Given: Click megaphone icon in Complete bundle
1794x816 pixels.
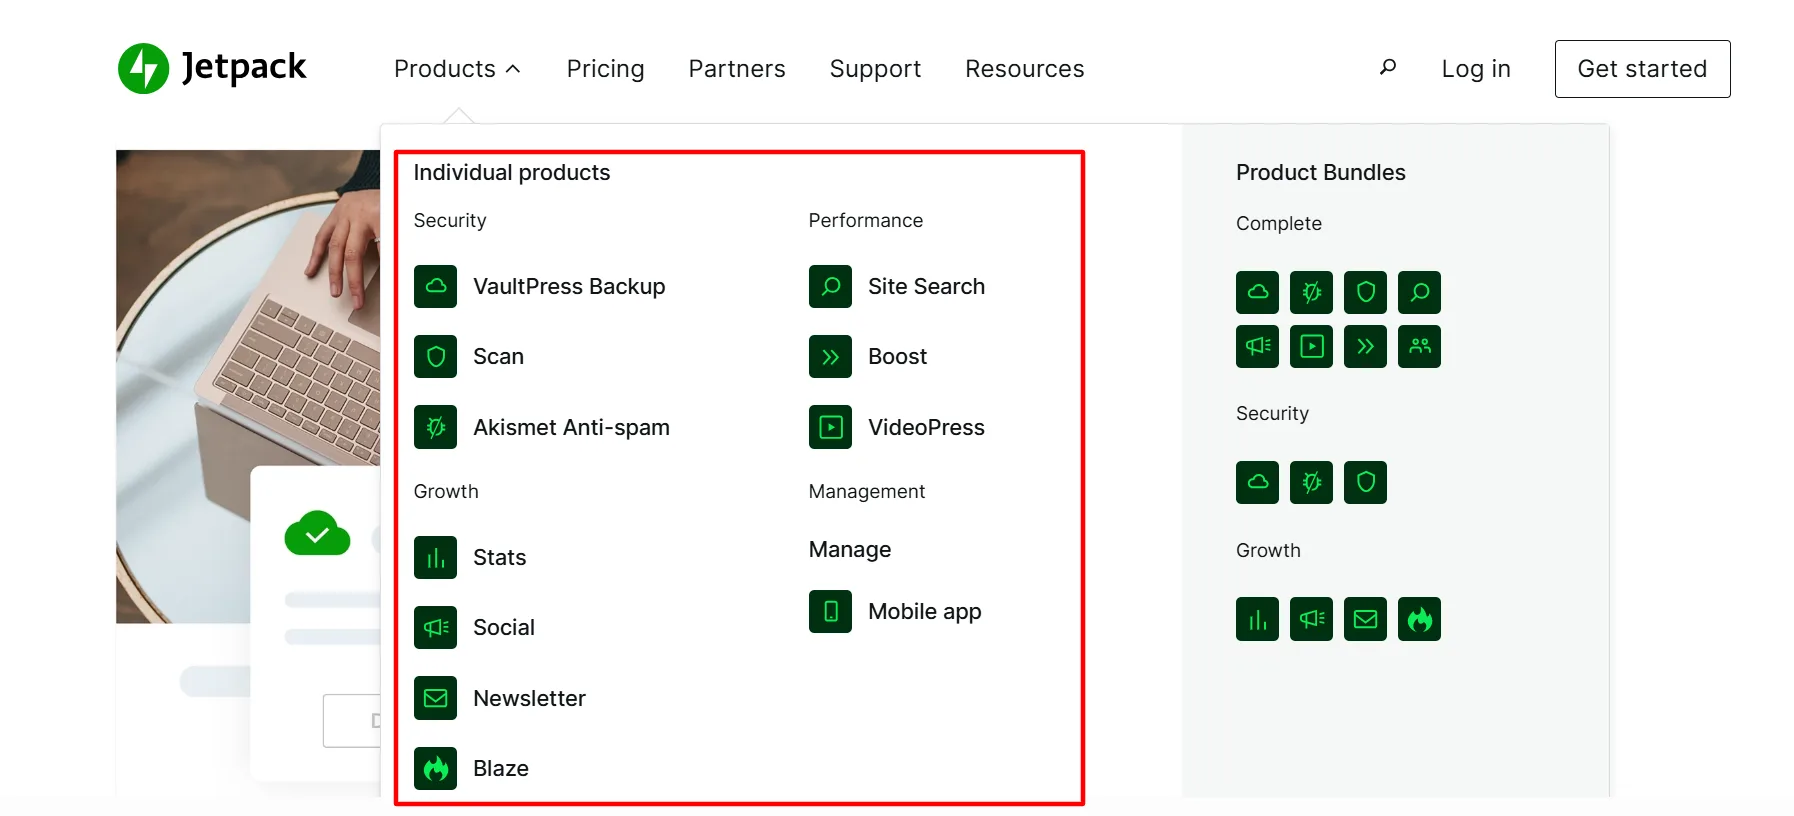Looking at the screenshot, I should pyautogui.click(x=1258, y=346).
